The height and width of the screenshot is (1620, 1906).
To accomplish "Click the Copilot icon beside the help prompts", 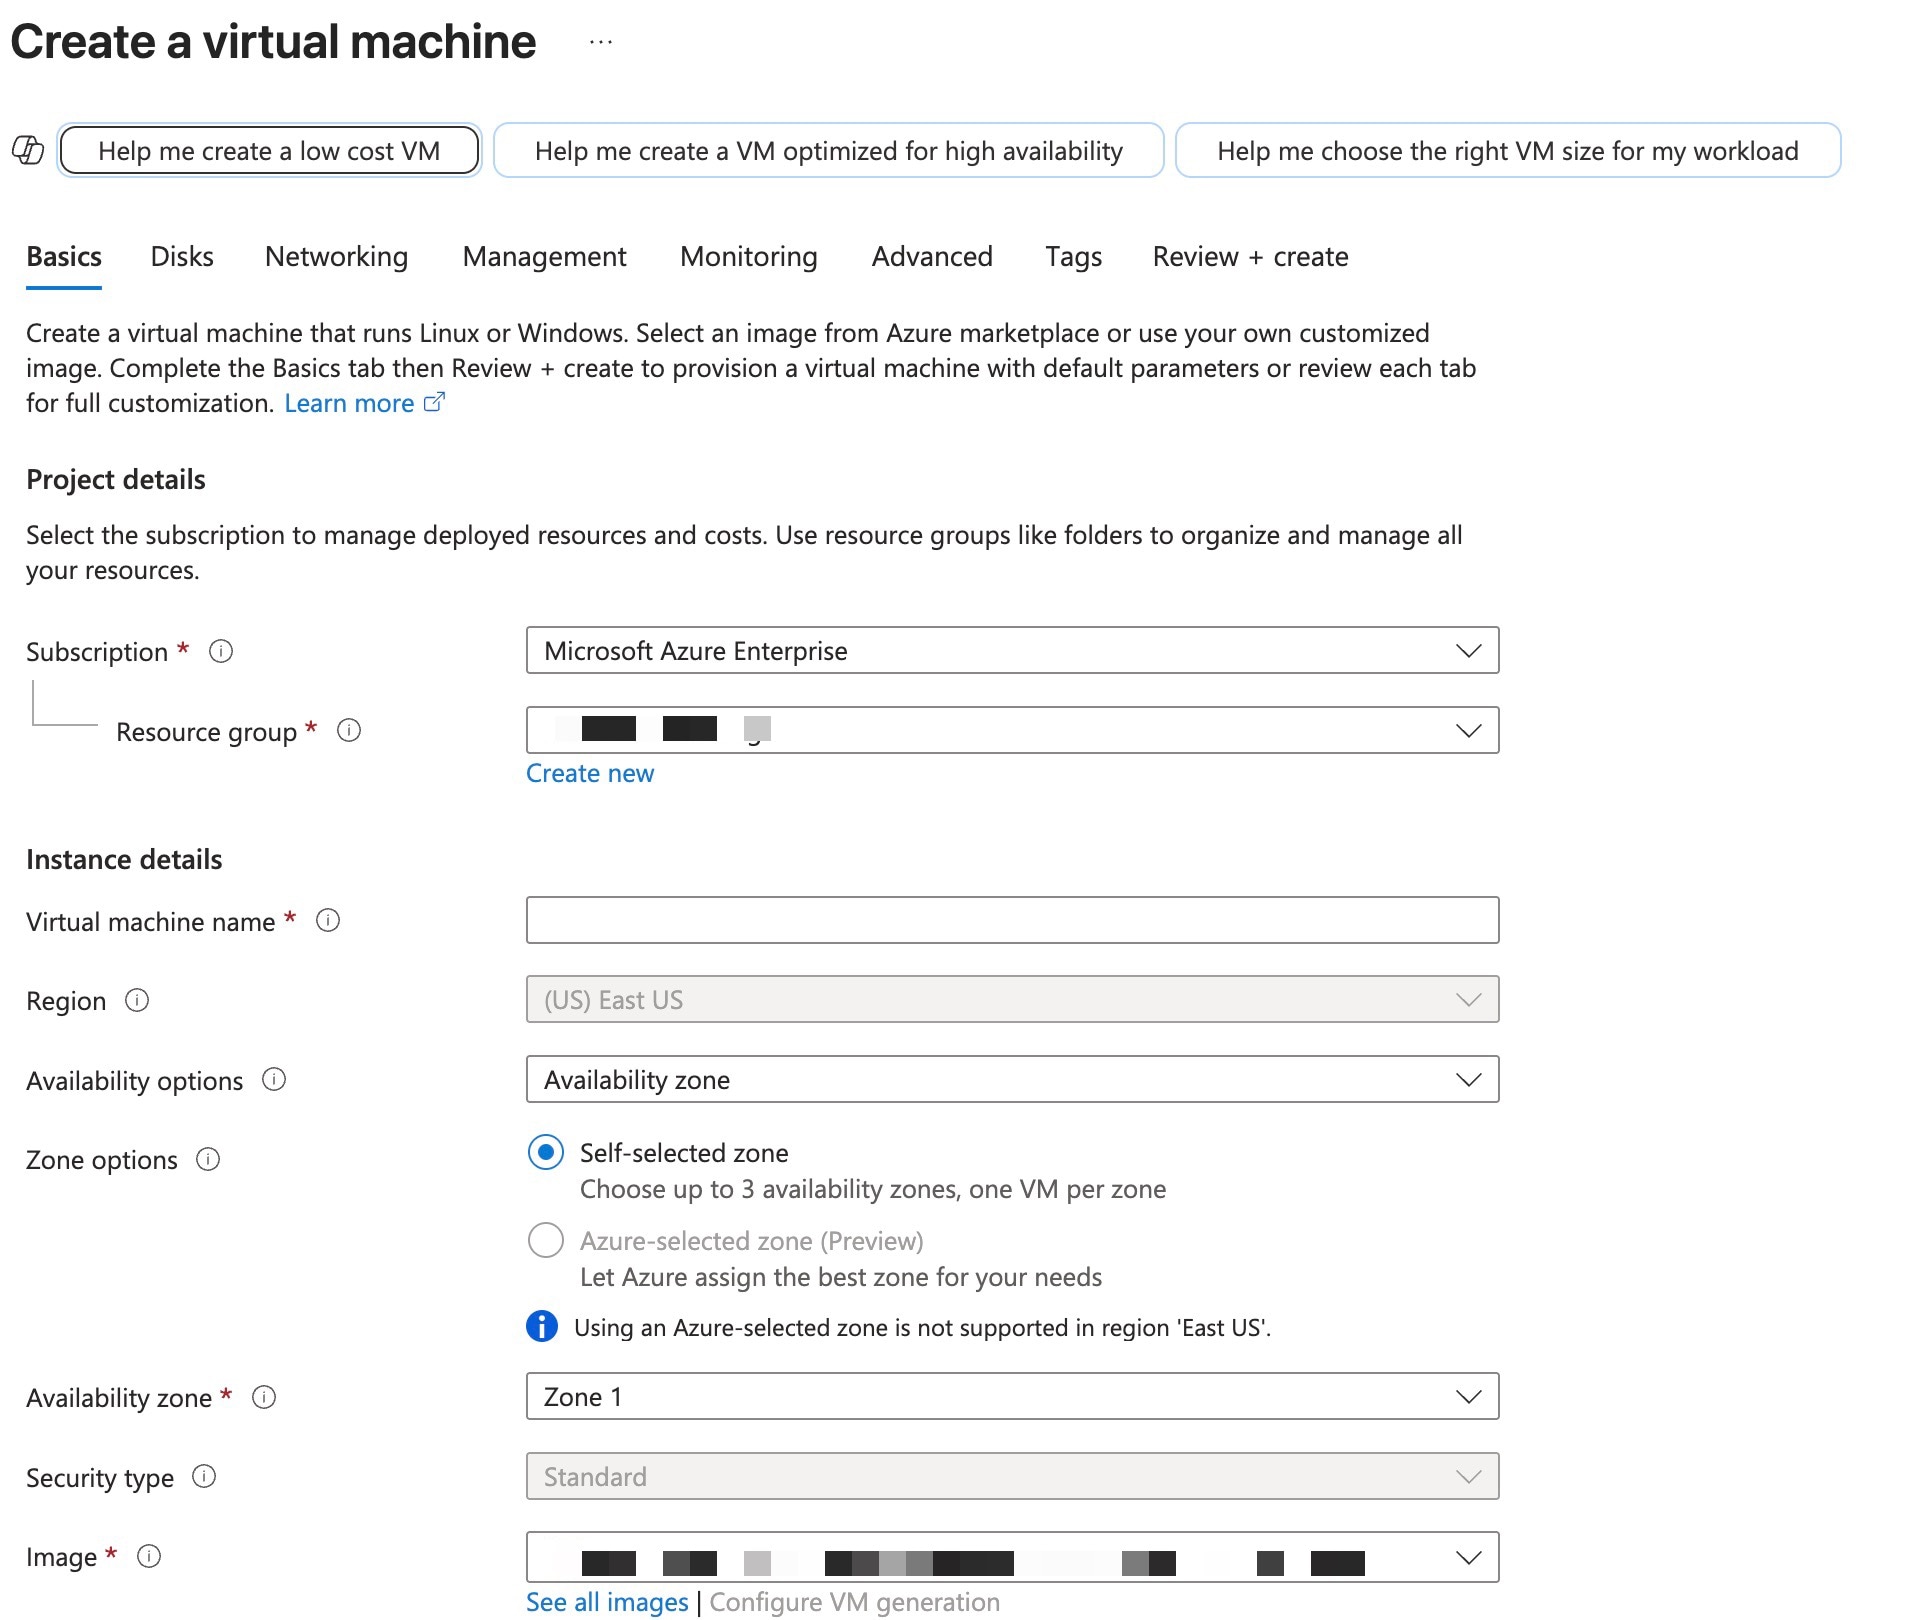I will pos(27,150).
